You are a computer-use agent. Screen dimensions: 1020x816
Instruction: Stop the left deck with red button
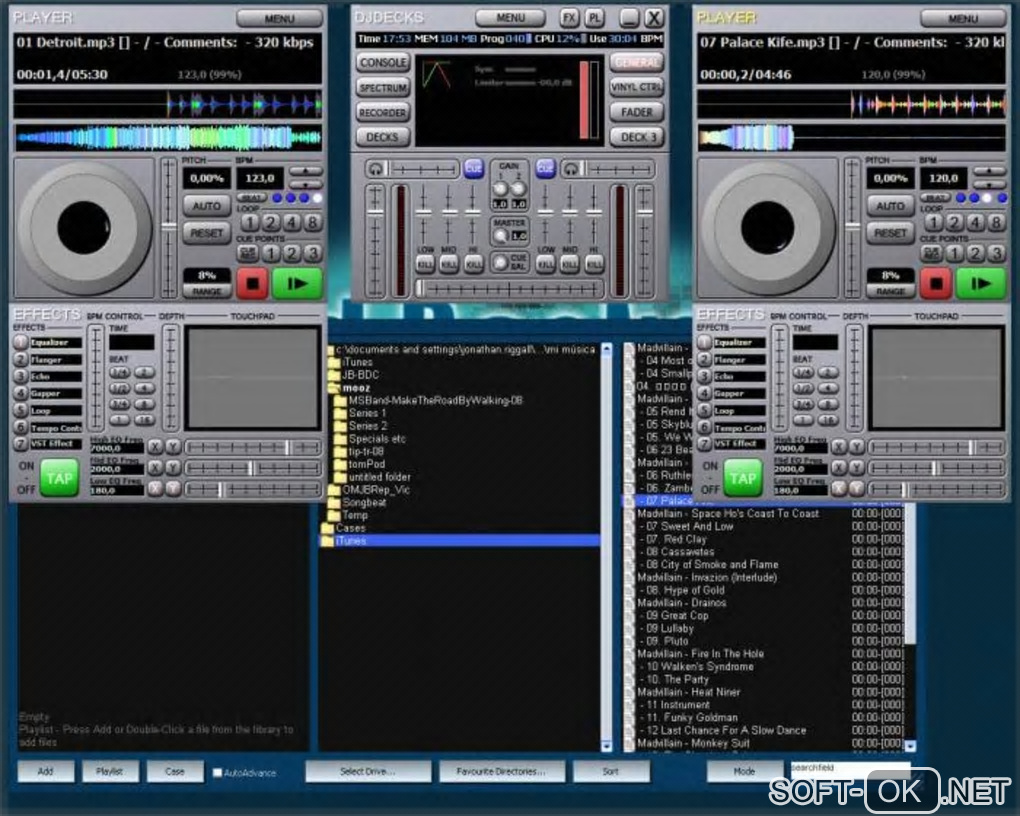[x=252, y=283]
